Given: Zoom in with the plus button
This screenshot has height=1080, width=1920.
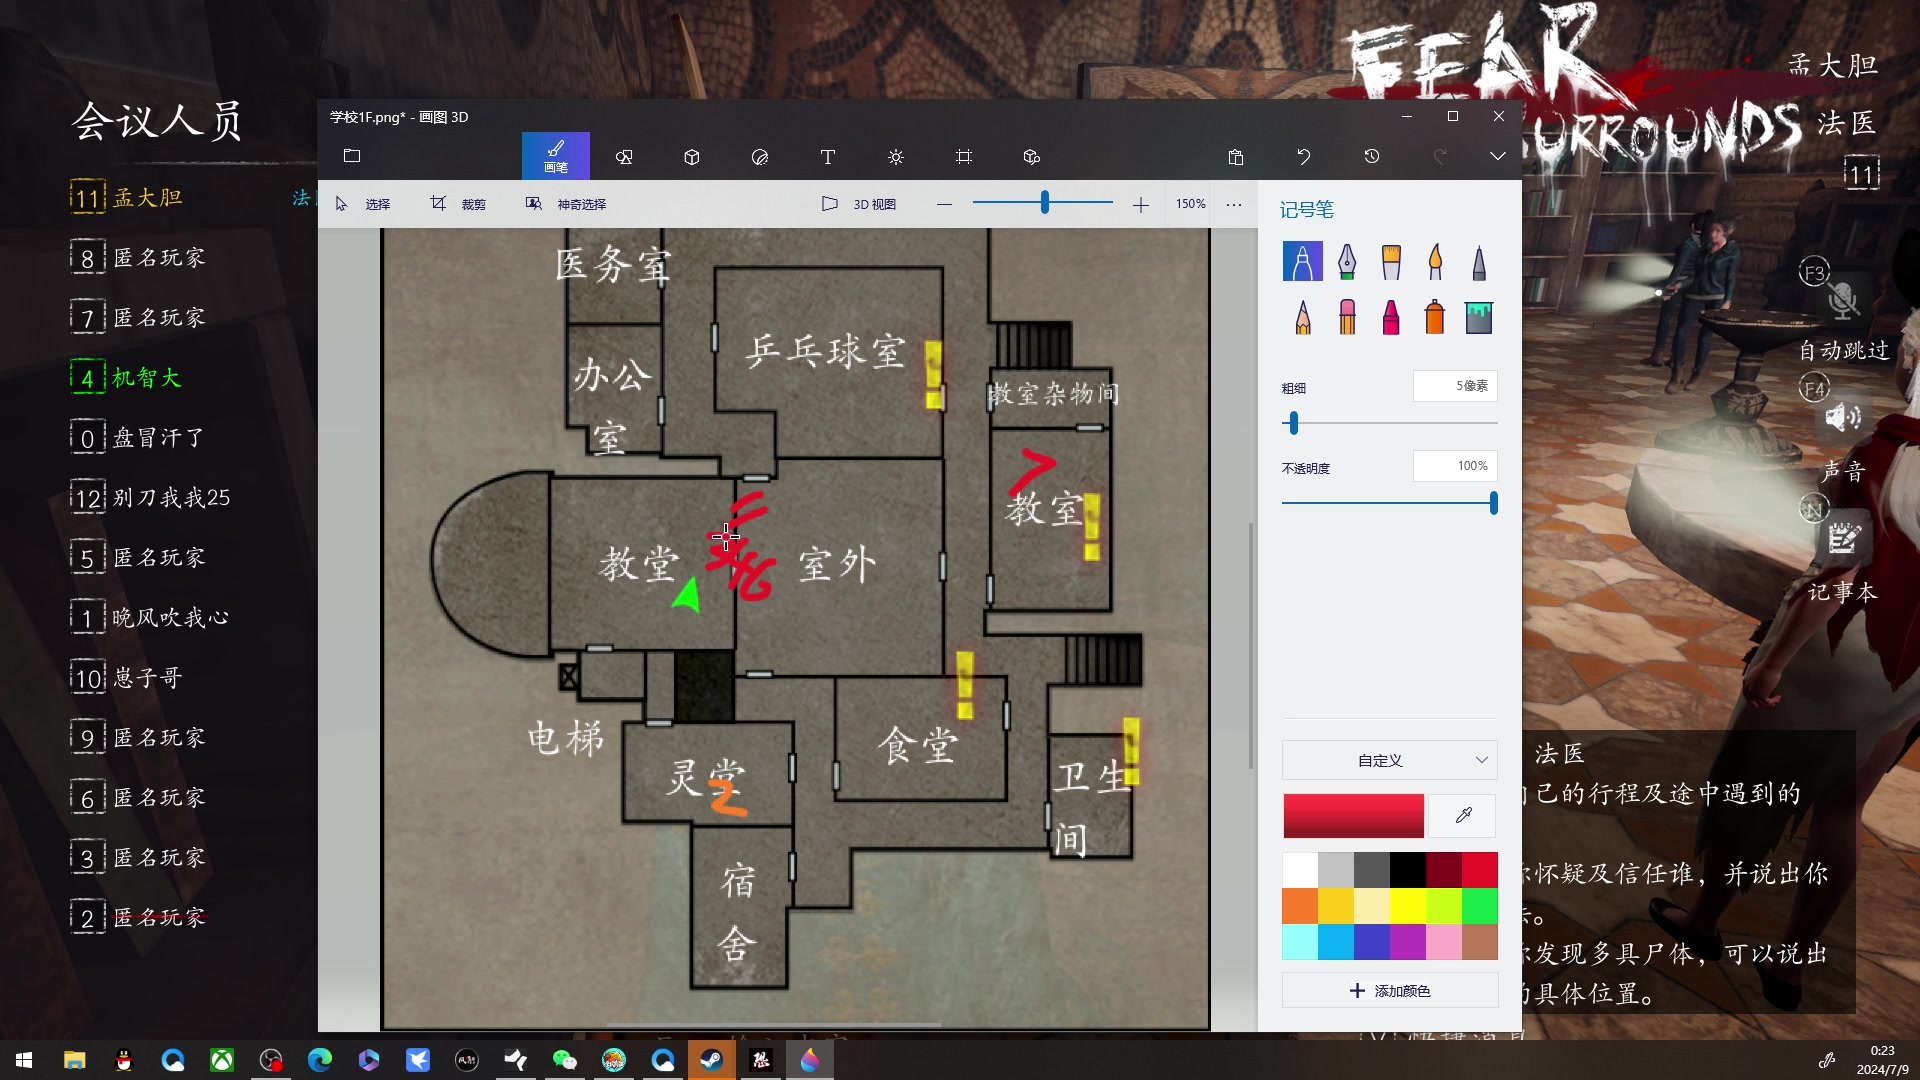Looking at the screenshot, I should (1141, 204).
